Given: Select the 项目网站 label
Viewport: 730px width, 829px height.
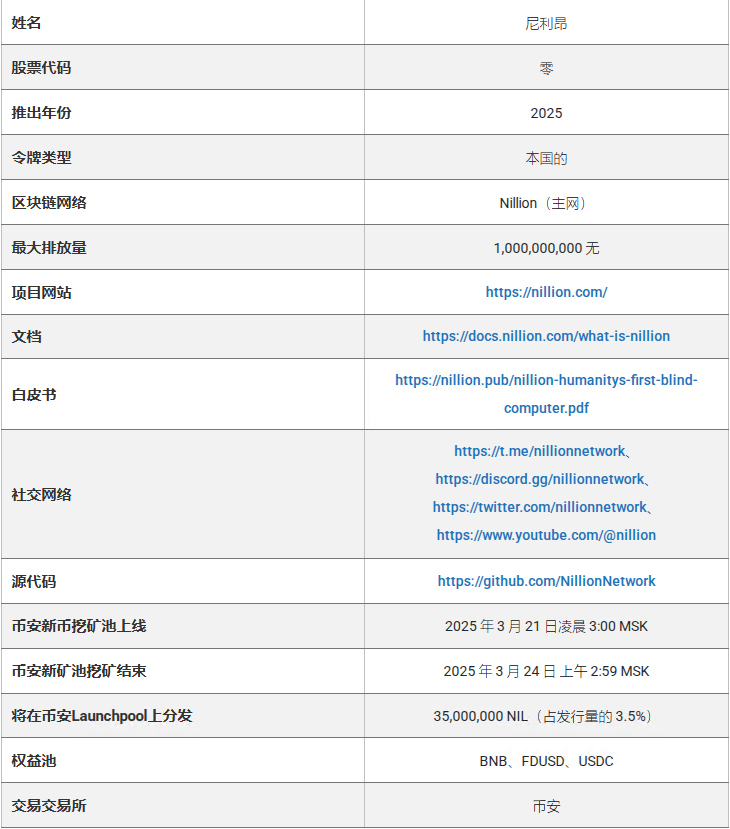Looking at the screenshot, I should pos(41,292).
